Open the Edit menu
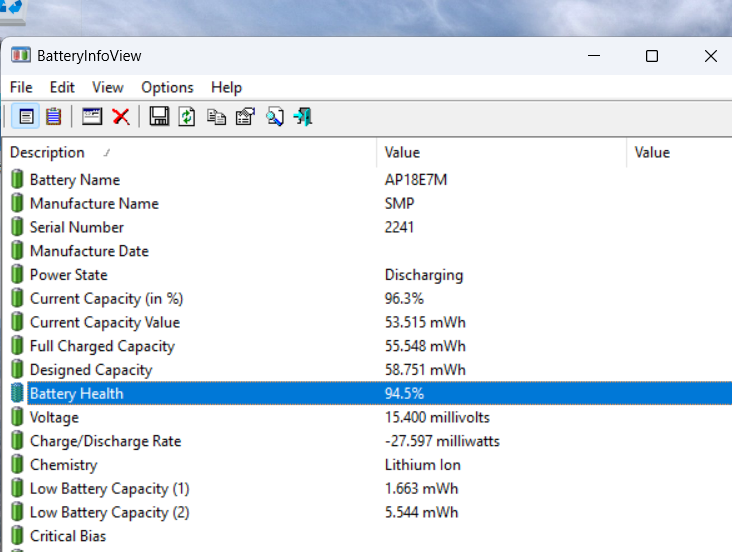Screen dimensions: 732x552 [x=62, y=87]
